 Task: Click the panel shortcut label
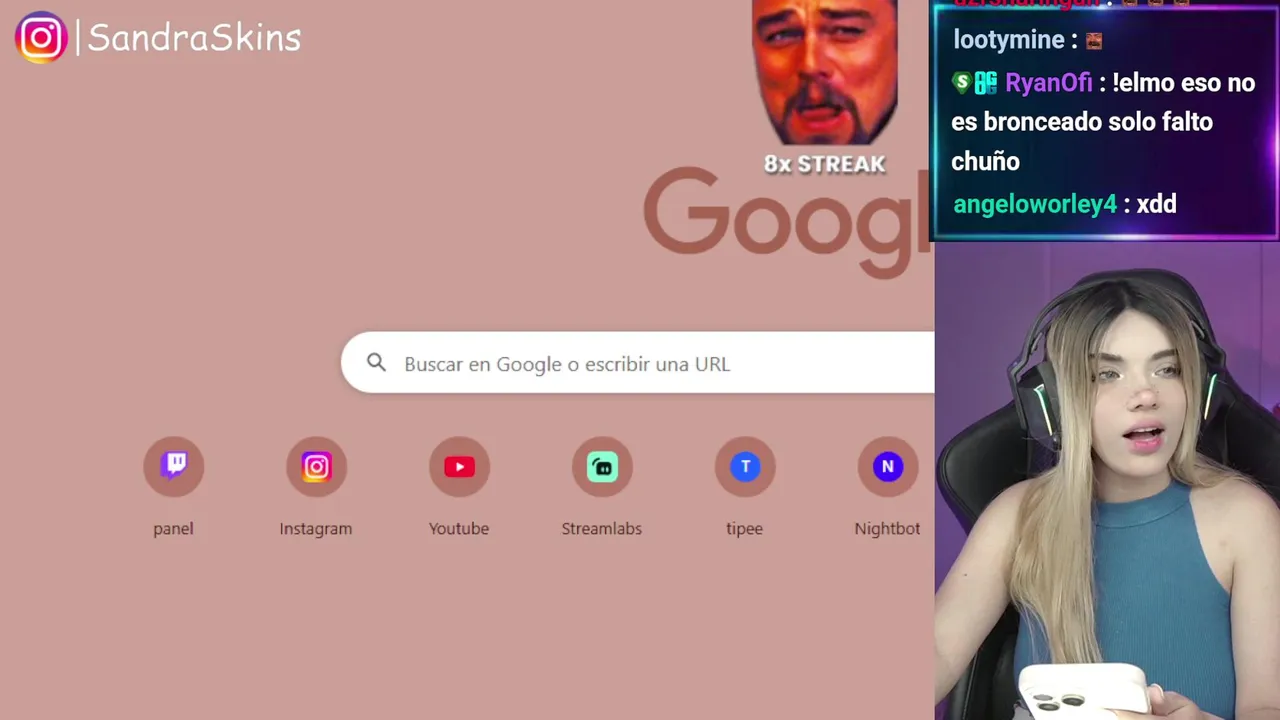(173, 528)
